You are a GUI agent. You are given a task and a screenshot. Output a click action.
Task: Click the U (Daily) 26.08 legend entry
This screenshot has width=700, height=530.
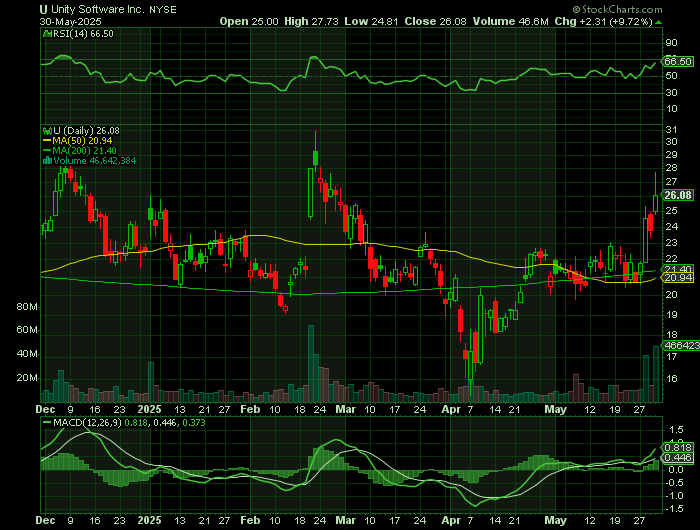click(x=87, y=131)
